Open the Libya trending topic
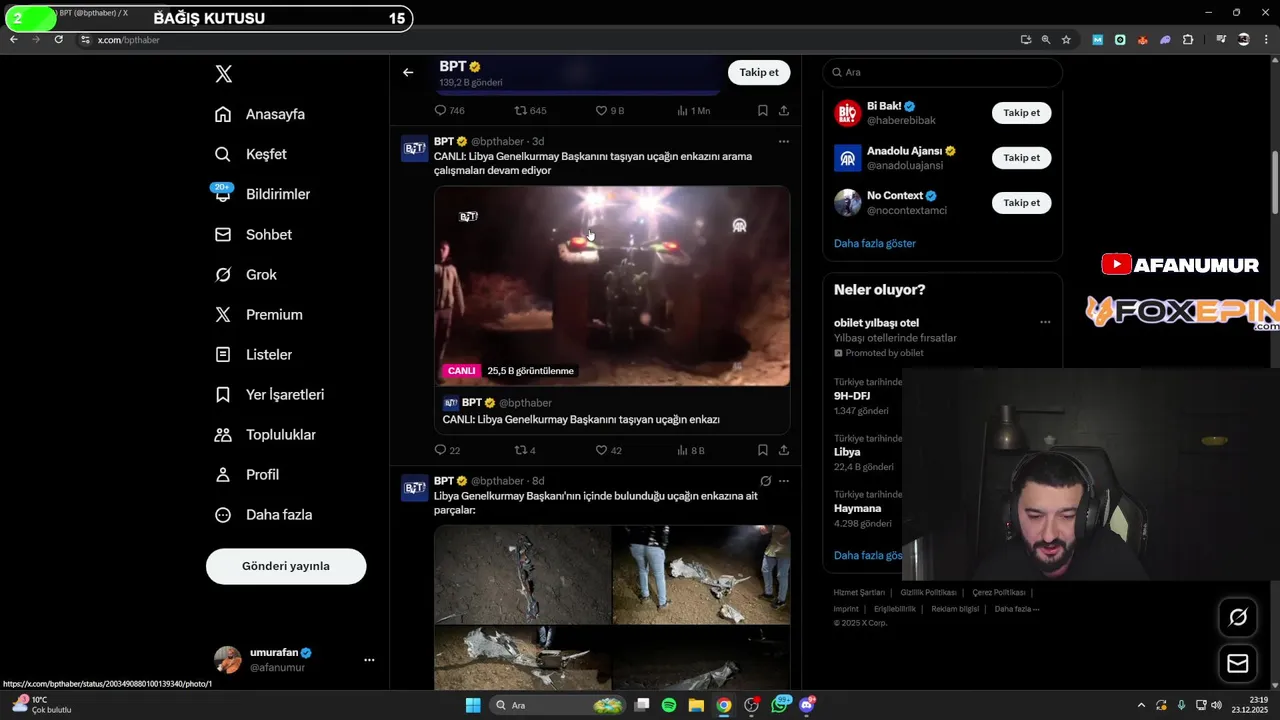 [x=847, y=452]
